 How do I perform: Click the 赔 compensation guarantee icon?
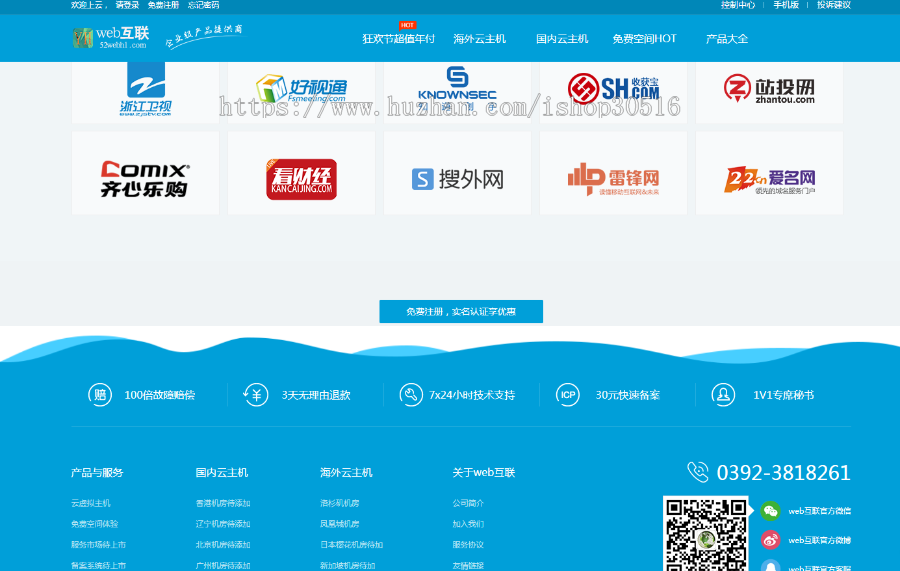coord(100,395)
